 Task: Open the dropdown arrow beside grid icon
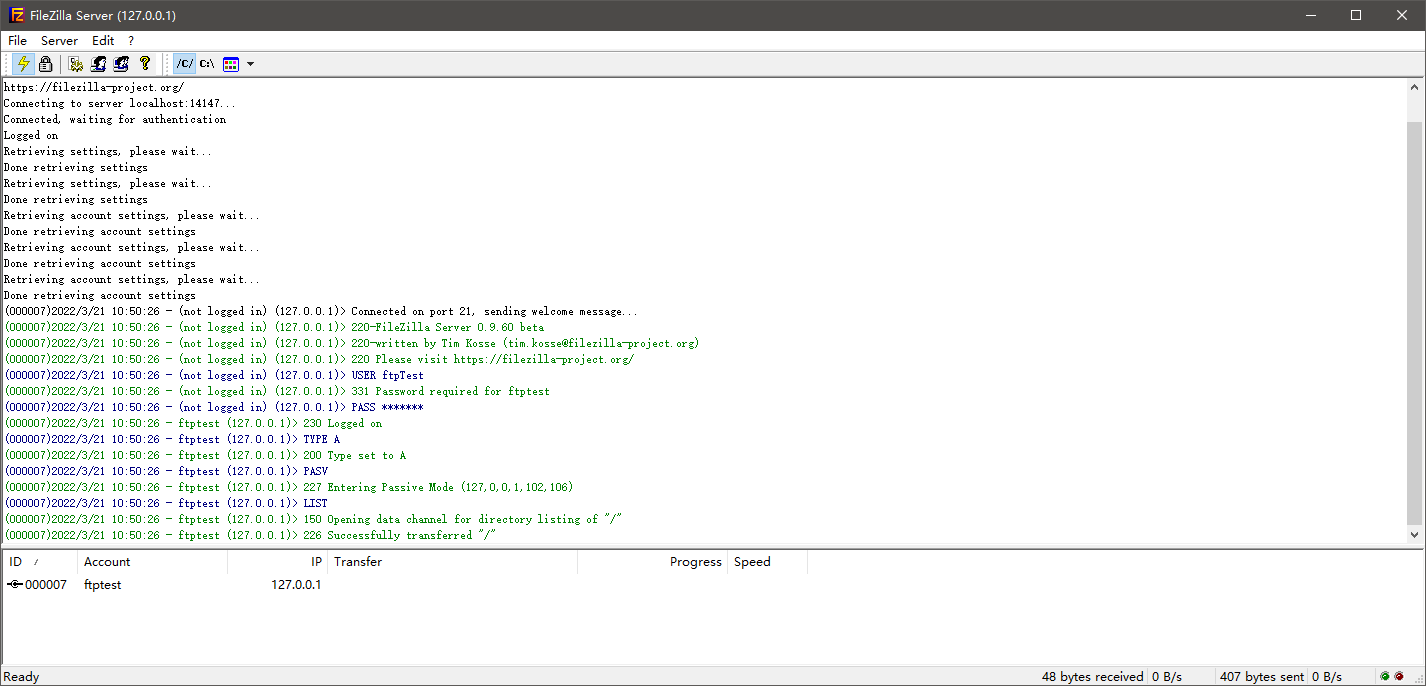pyautogui.click(x=250, y=64)
